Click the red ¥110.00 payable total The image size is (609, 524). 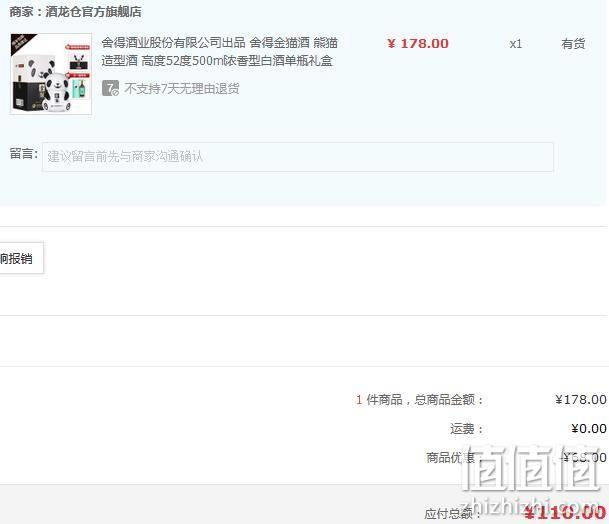tap(565, 512)
